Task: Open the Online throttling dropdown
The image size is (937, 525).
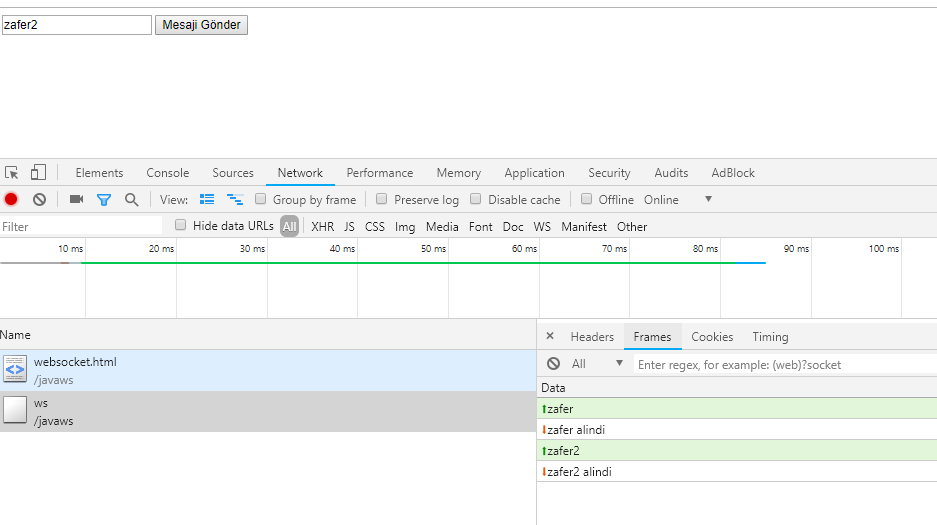Action: point(678,199)
